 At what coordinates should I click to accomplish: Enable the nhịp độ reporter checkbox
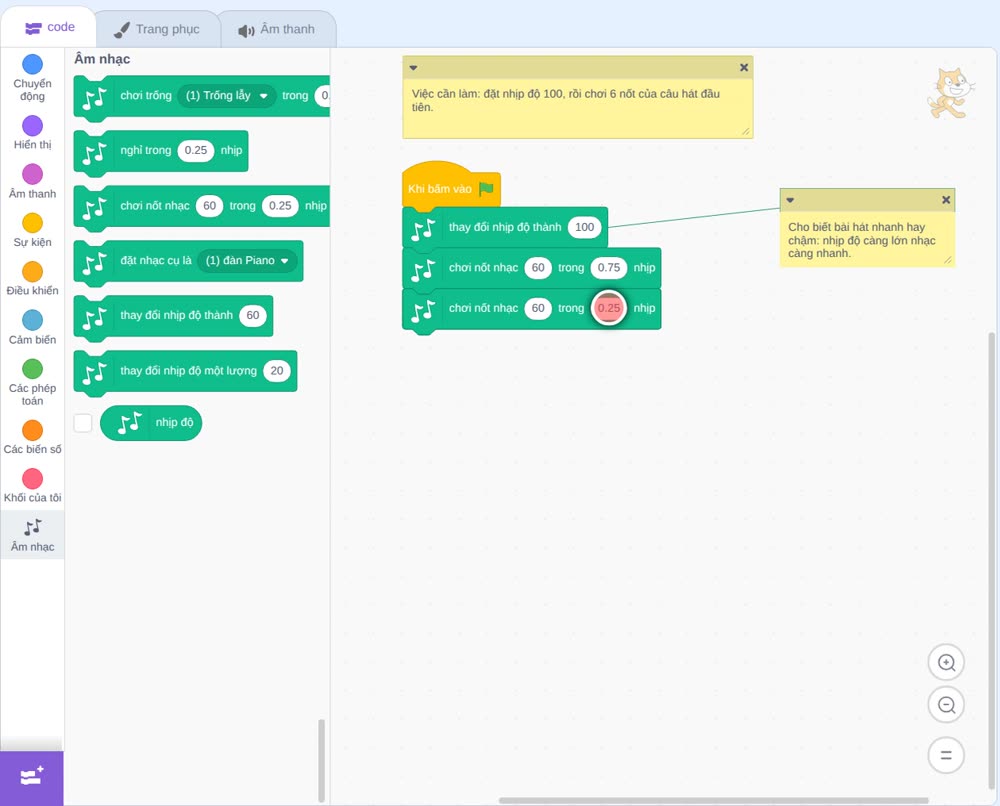(83, 423)
